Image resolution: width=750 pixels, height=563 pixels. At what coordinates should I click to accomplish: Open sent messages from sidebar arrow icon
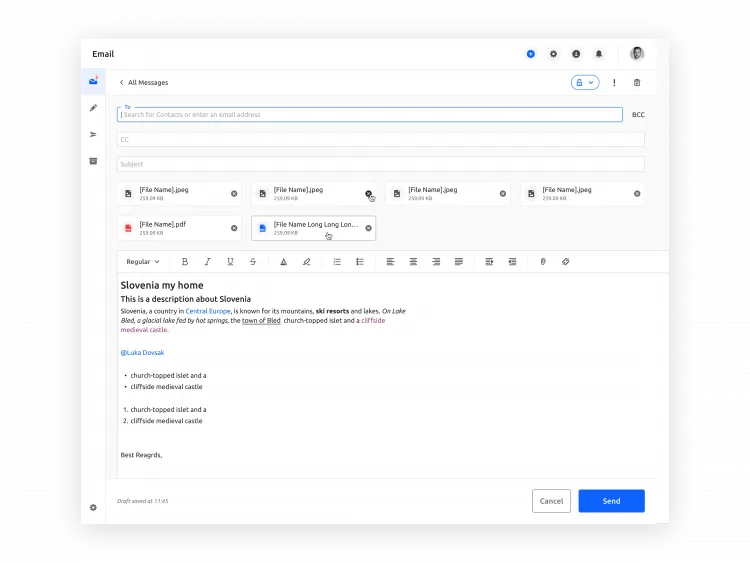pos(93,134)
